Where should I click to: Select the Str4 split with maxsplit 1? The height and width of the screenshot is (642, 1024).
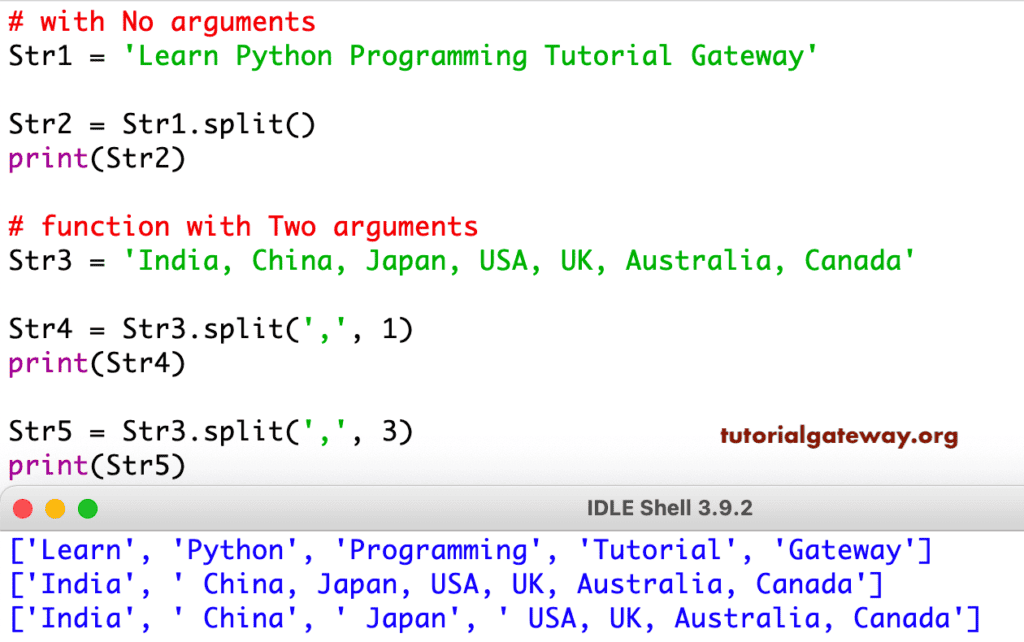coord(210,328)
